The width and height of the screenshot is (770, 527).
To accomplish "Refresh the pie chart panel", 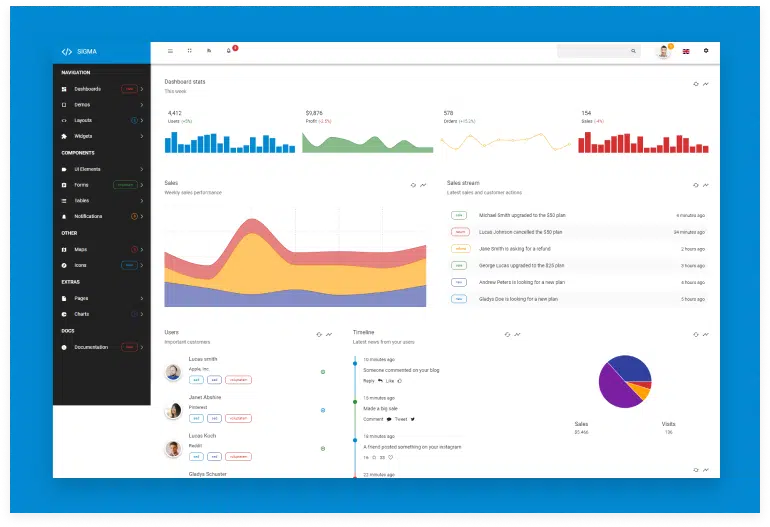I will point(696,334).
